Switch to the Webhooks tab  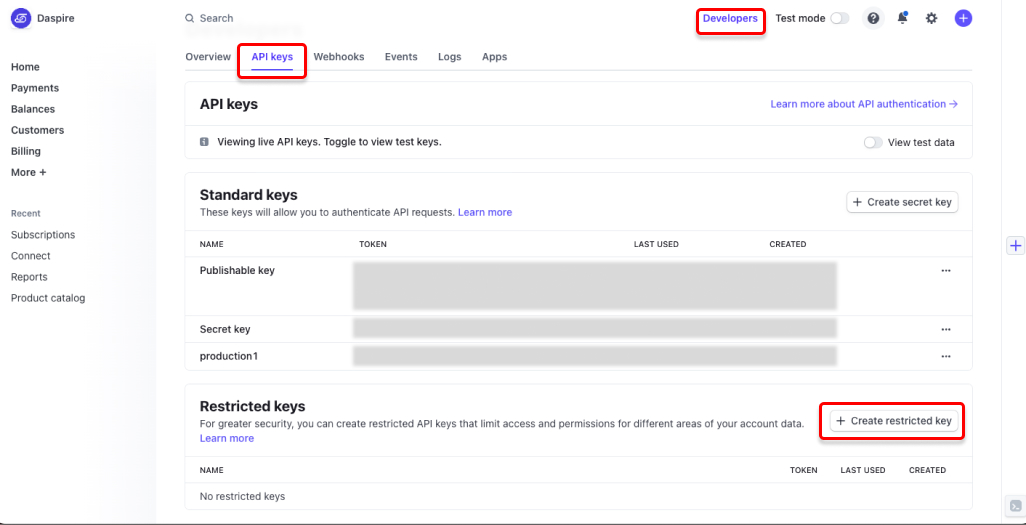coord(339,57)
